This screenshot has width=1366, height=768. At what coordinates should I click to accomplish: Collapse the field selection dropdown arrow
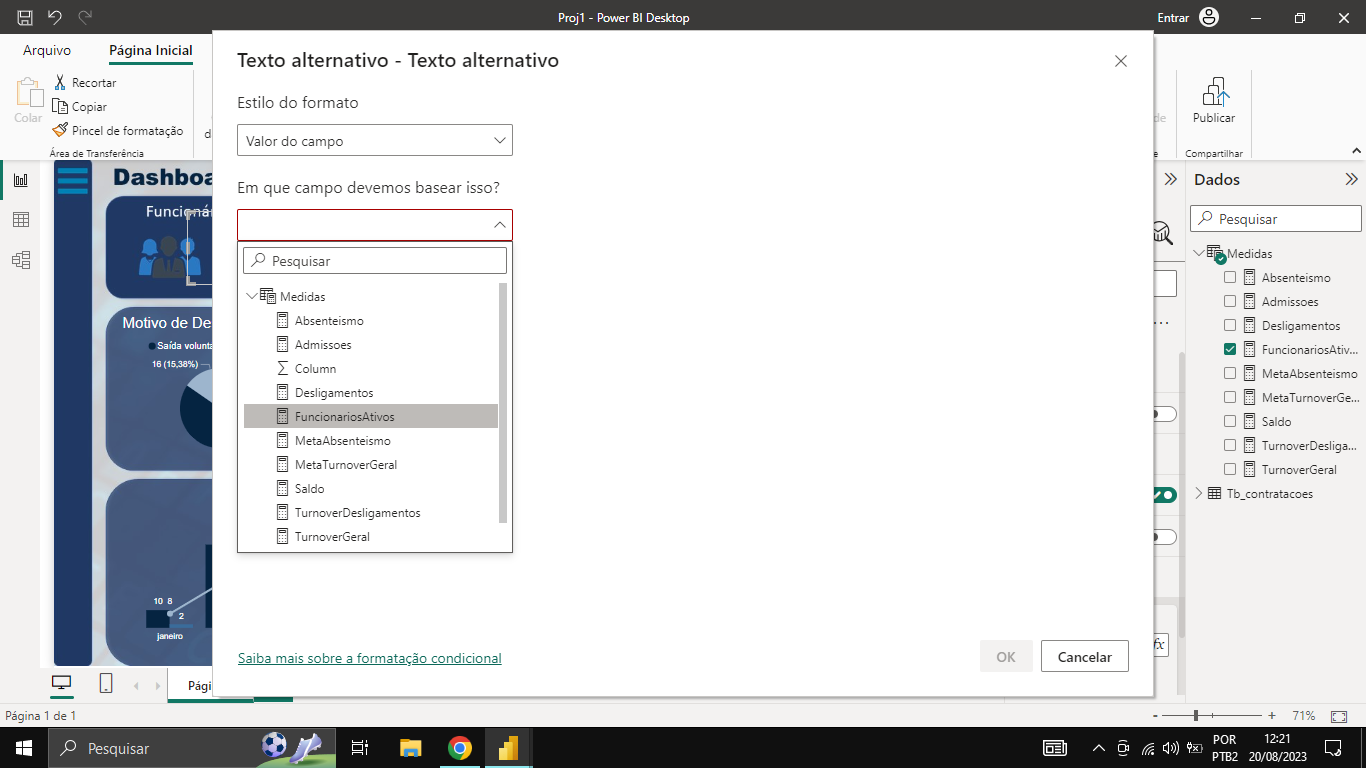click(500, 225)
